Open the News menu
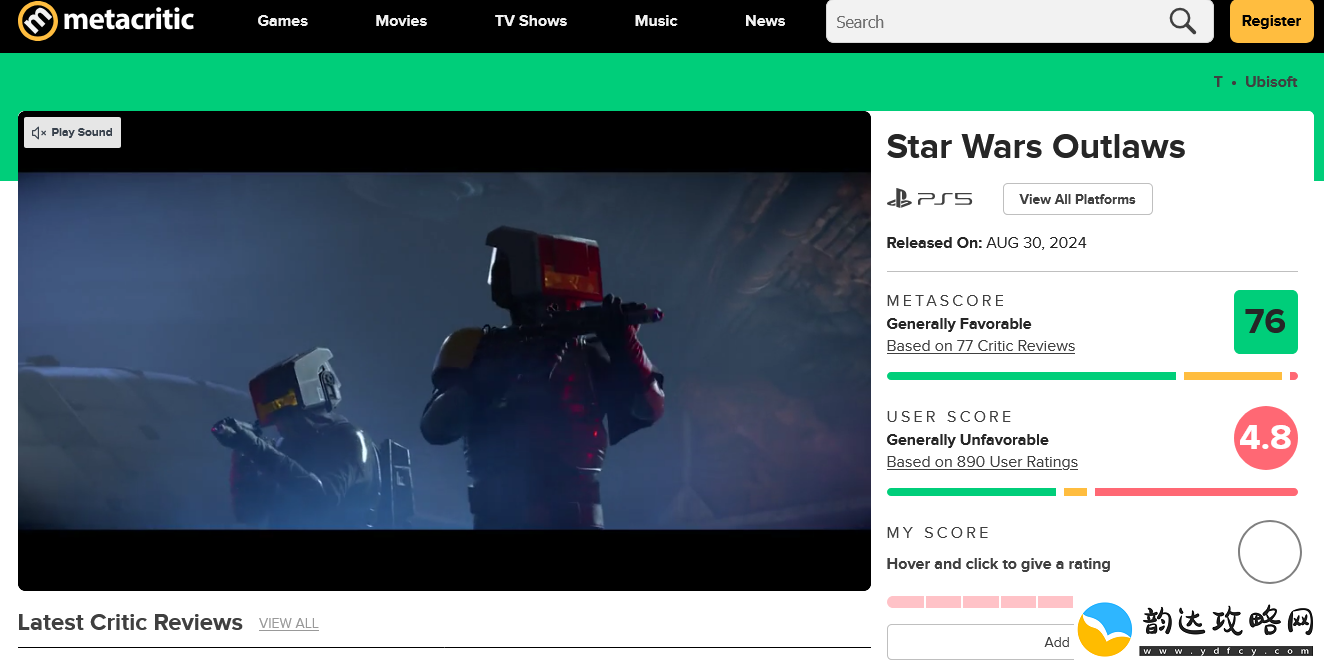The image size is (1324, 662). (x=765, y=21)
